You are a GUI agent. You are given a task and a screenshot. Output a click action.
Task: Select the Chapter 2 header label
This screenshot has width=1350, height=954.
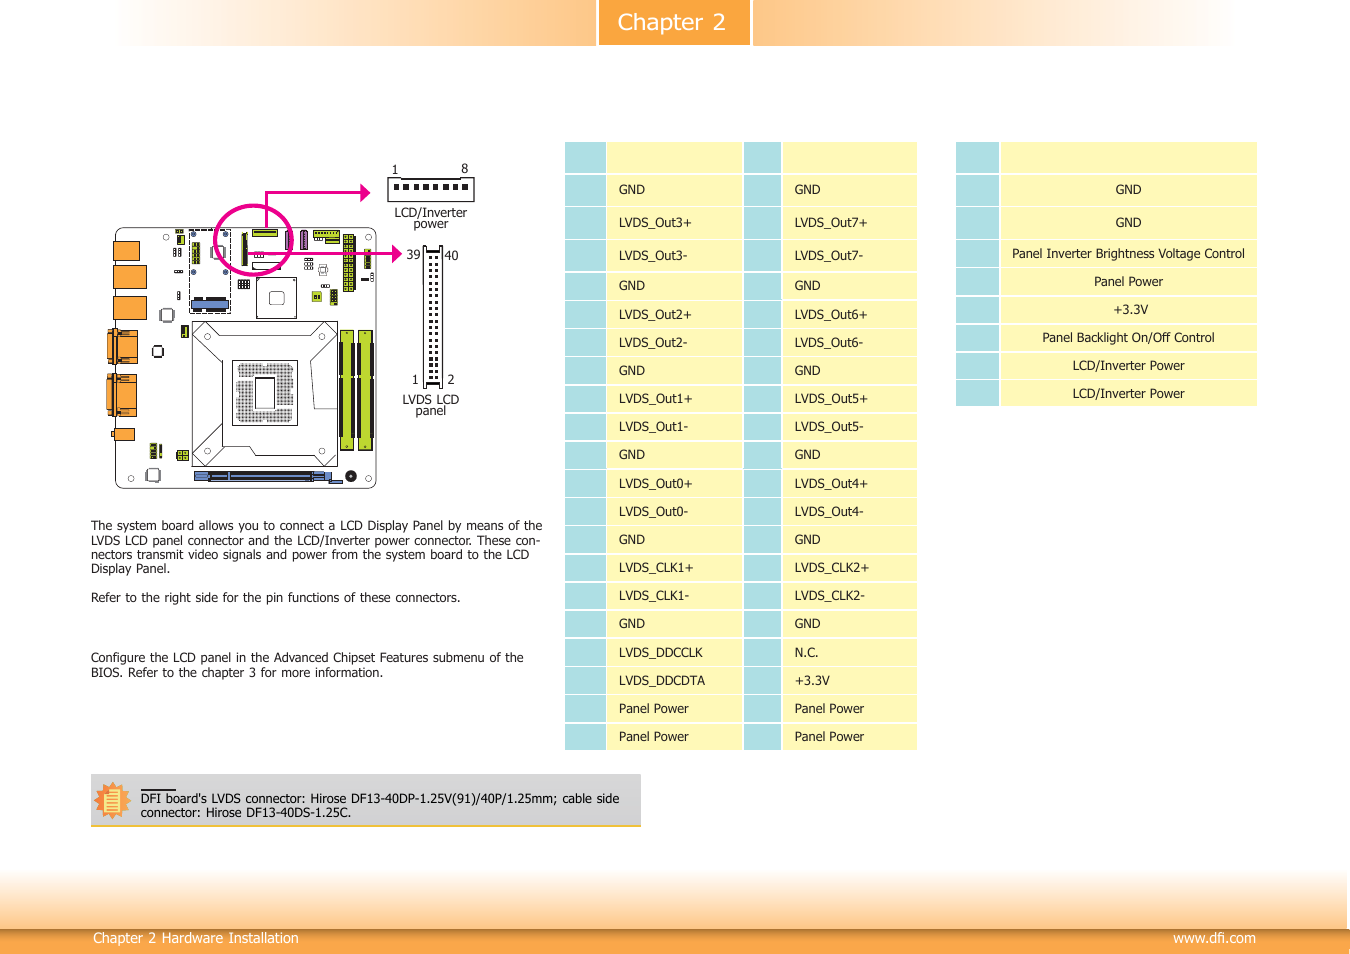pyautogui.click(x=672, y=22)
